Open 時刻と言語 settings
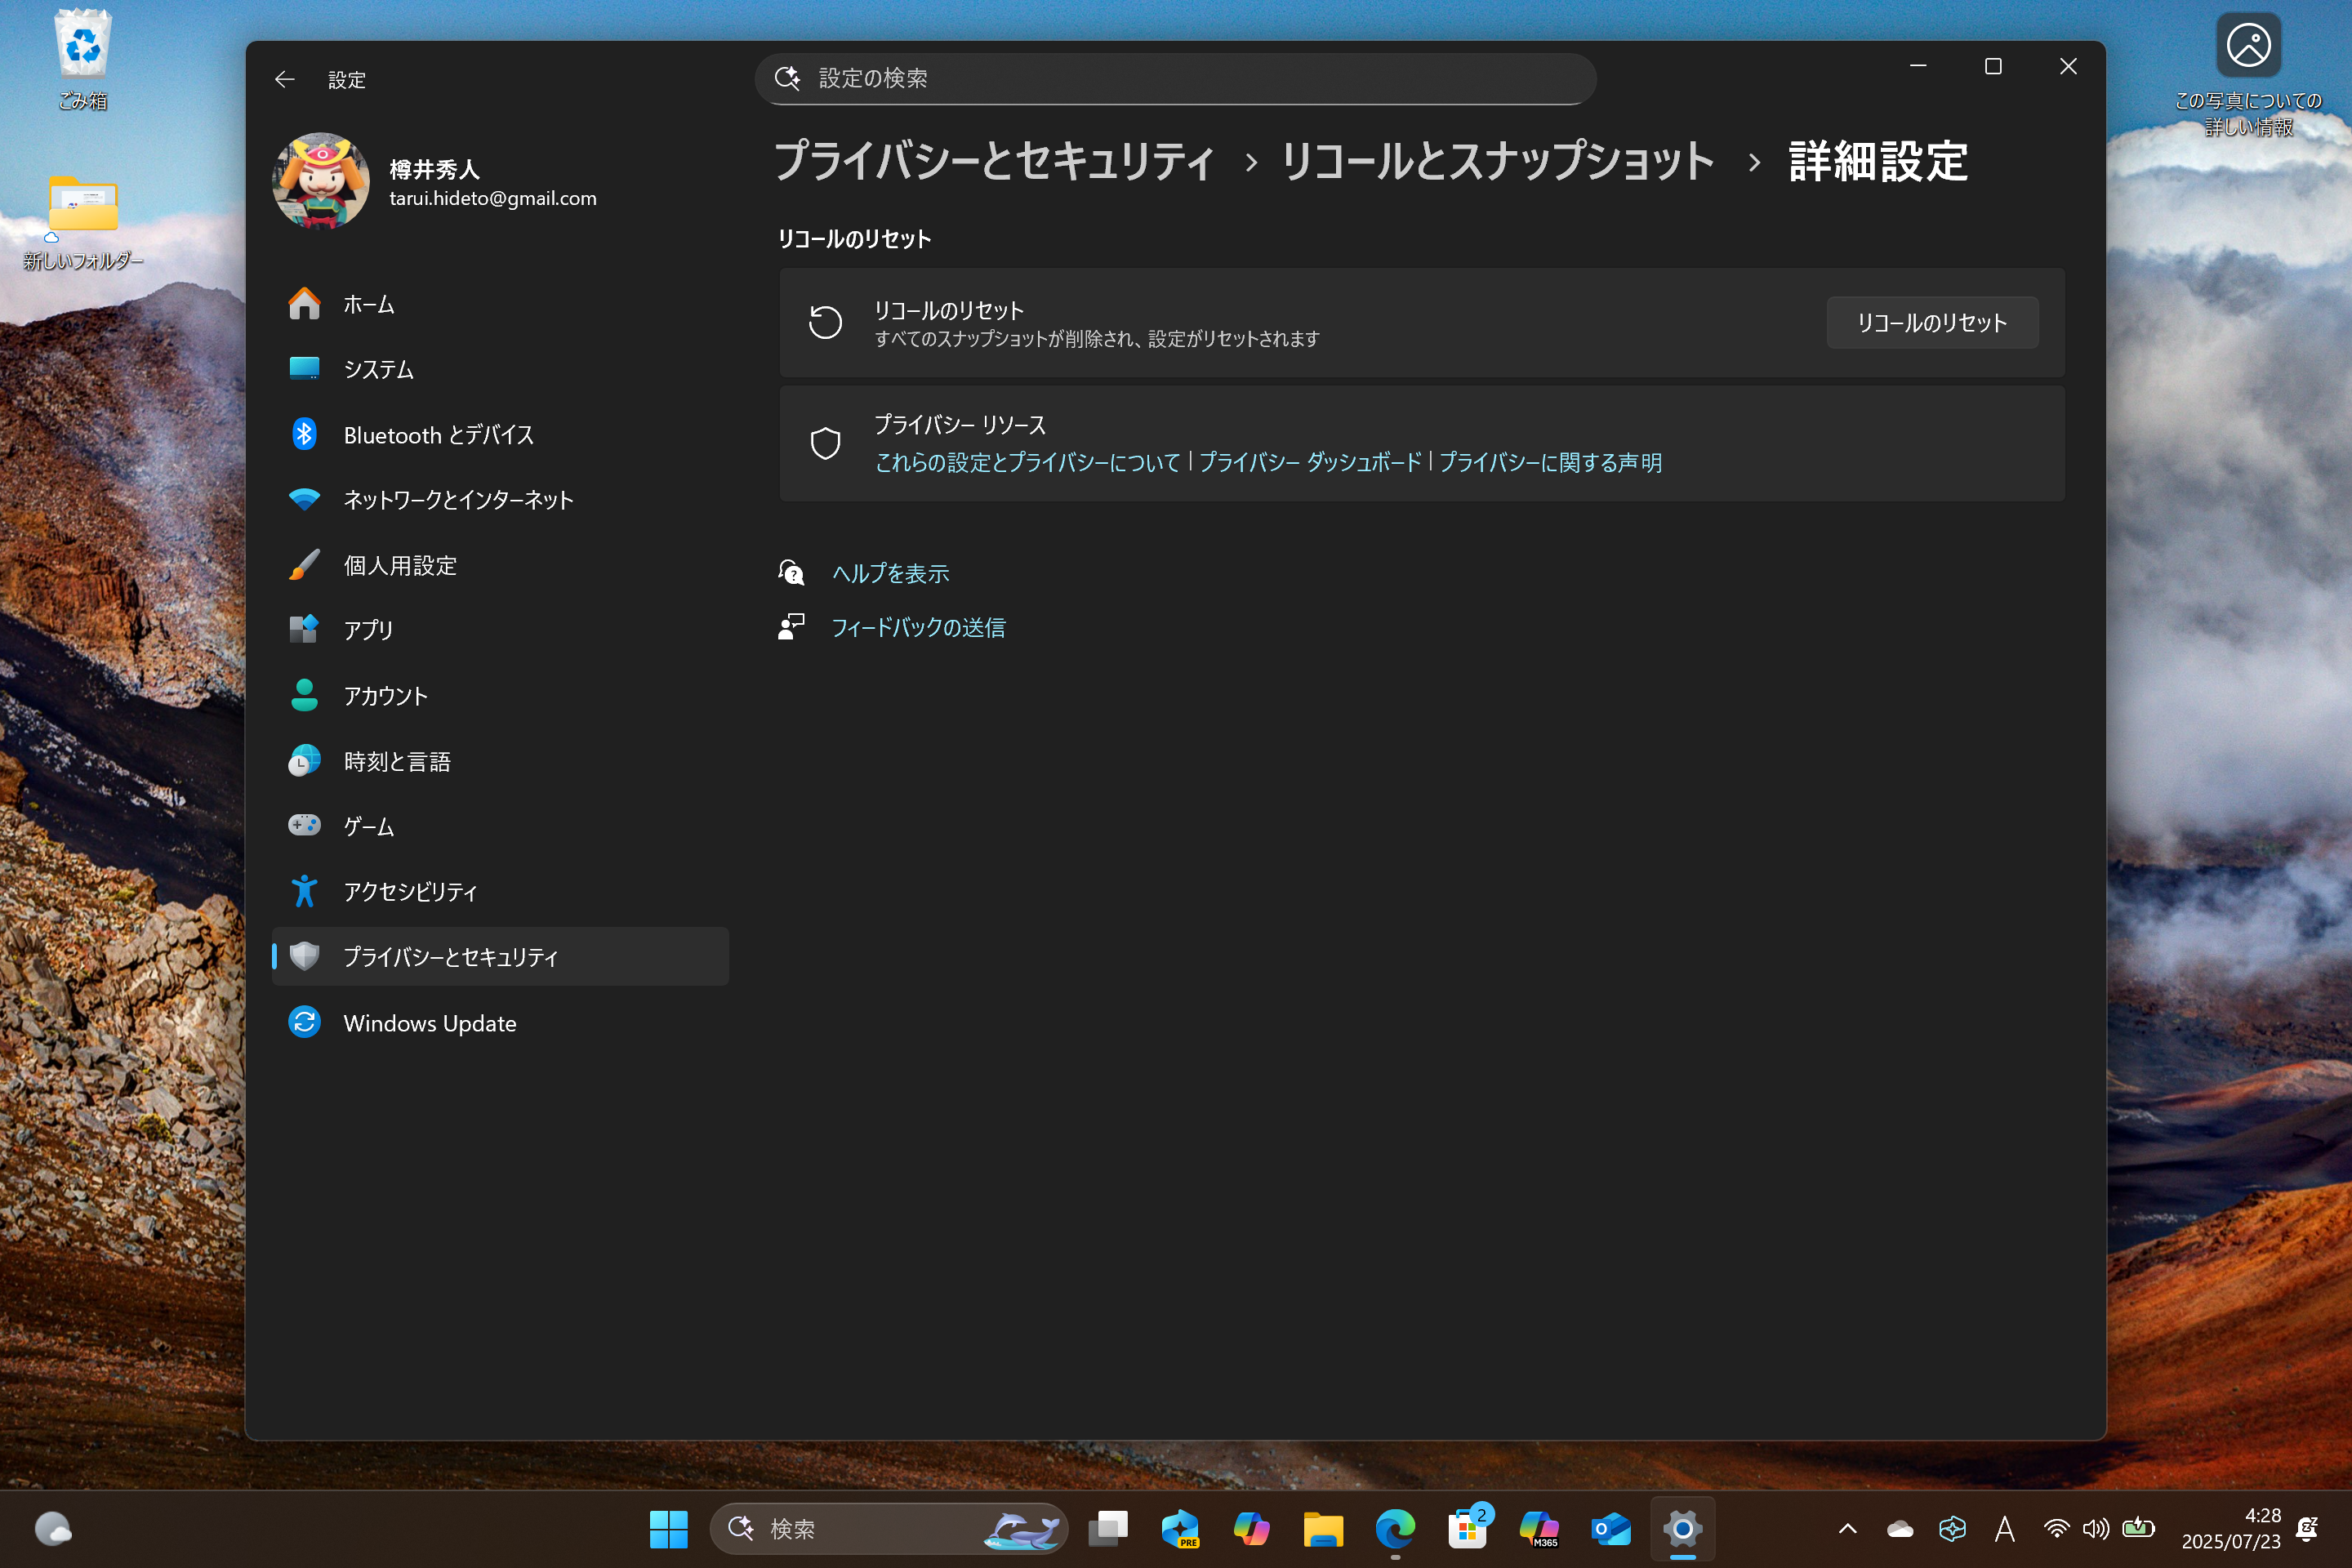 pyautogui.click(x=397, y=760)
